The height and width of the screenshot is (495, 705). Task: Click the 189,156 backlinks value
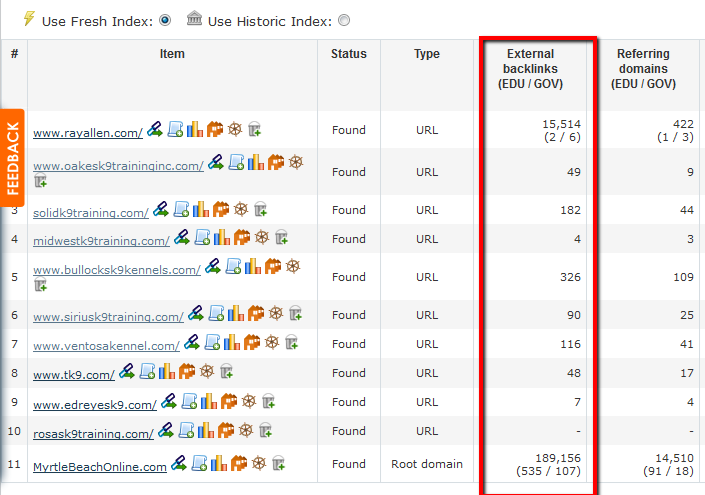pyautogui.click(x=558, y=458)
